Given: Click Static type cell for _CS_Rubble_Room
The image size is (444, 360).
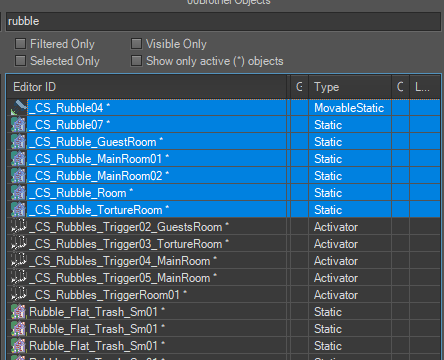Looking at the screenshot, I should coord(350,193).
